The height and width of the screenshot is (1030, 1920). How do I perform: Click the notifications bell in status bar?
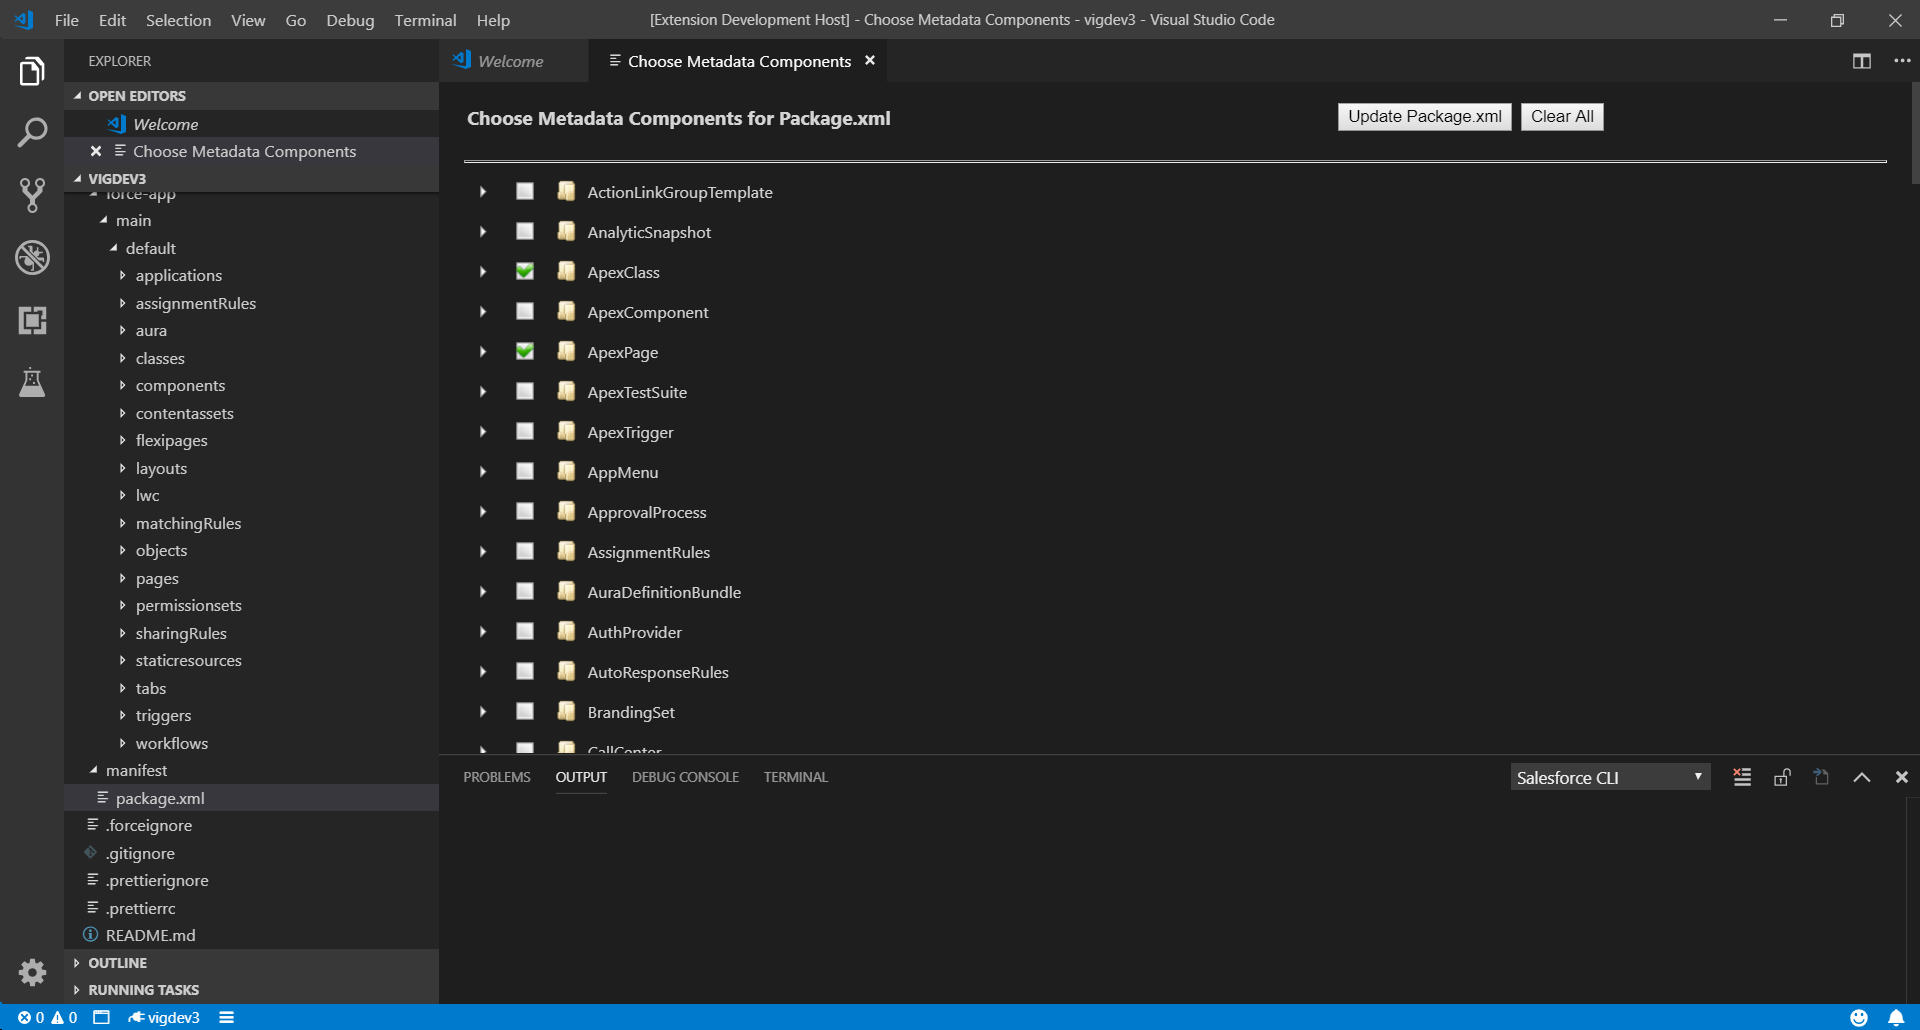1895,1017
